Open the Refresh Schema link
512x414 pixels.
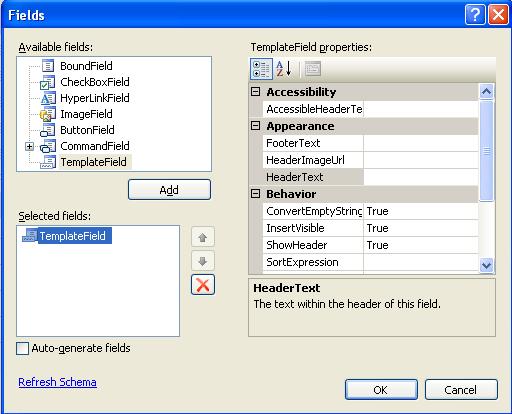click(57, 382)
